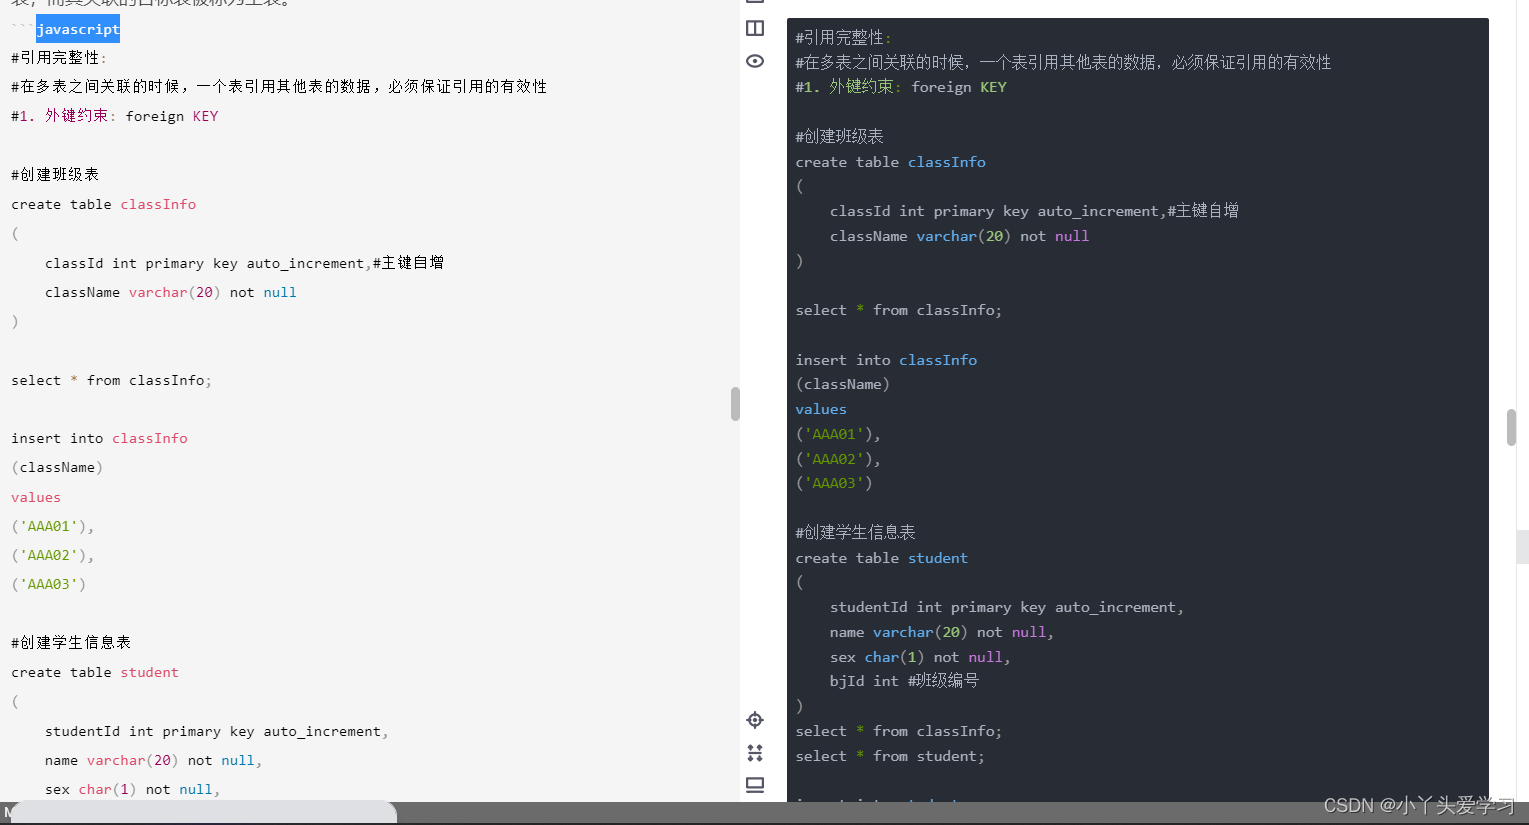The width and height of the screenshot is (1529, 825).
Task: Click '#在多表之间关联的时候' line in editor
Action: pos(279,87)
